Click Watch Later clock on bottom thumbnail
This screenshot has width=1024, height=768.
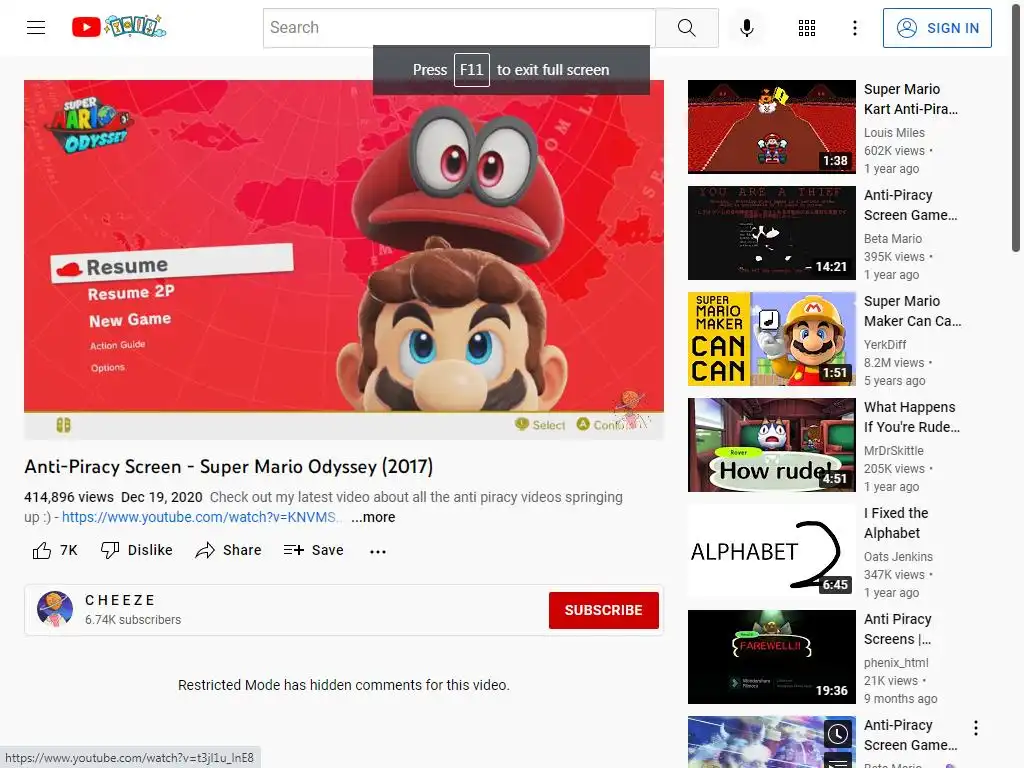[x=837, y=734]
